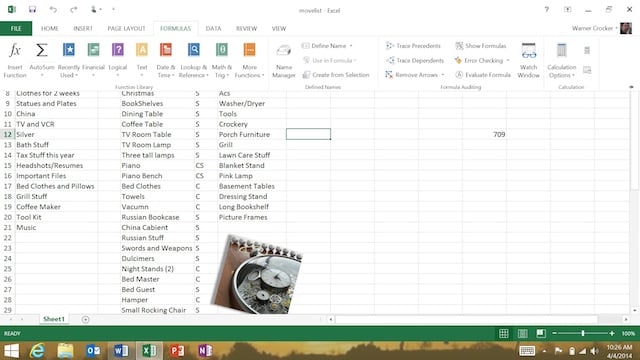
Task: Open the Text functions library
Action: tap(142, 60)
